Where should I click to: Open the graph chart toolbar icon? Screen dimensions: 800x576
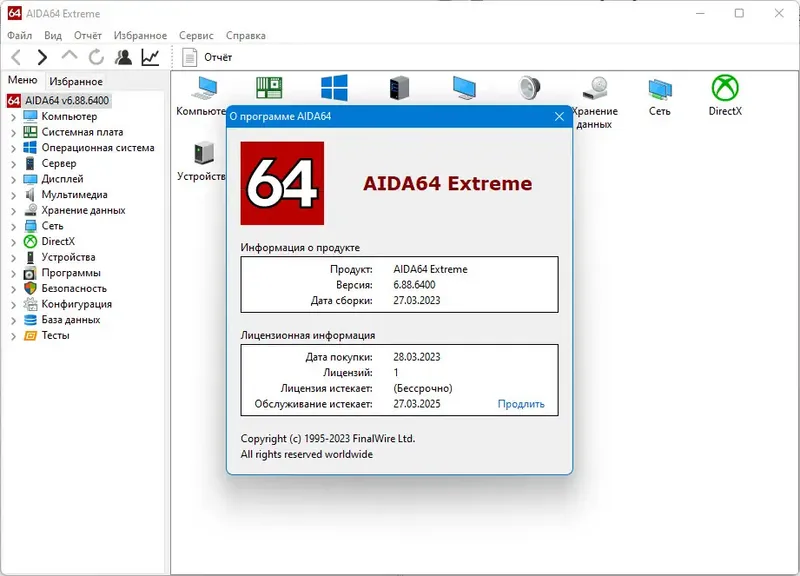148,57
